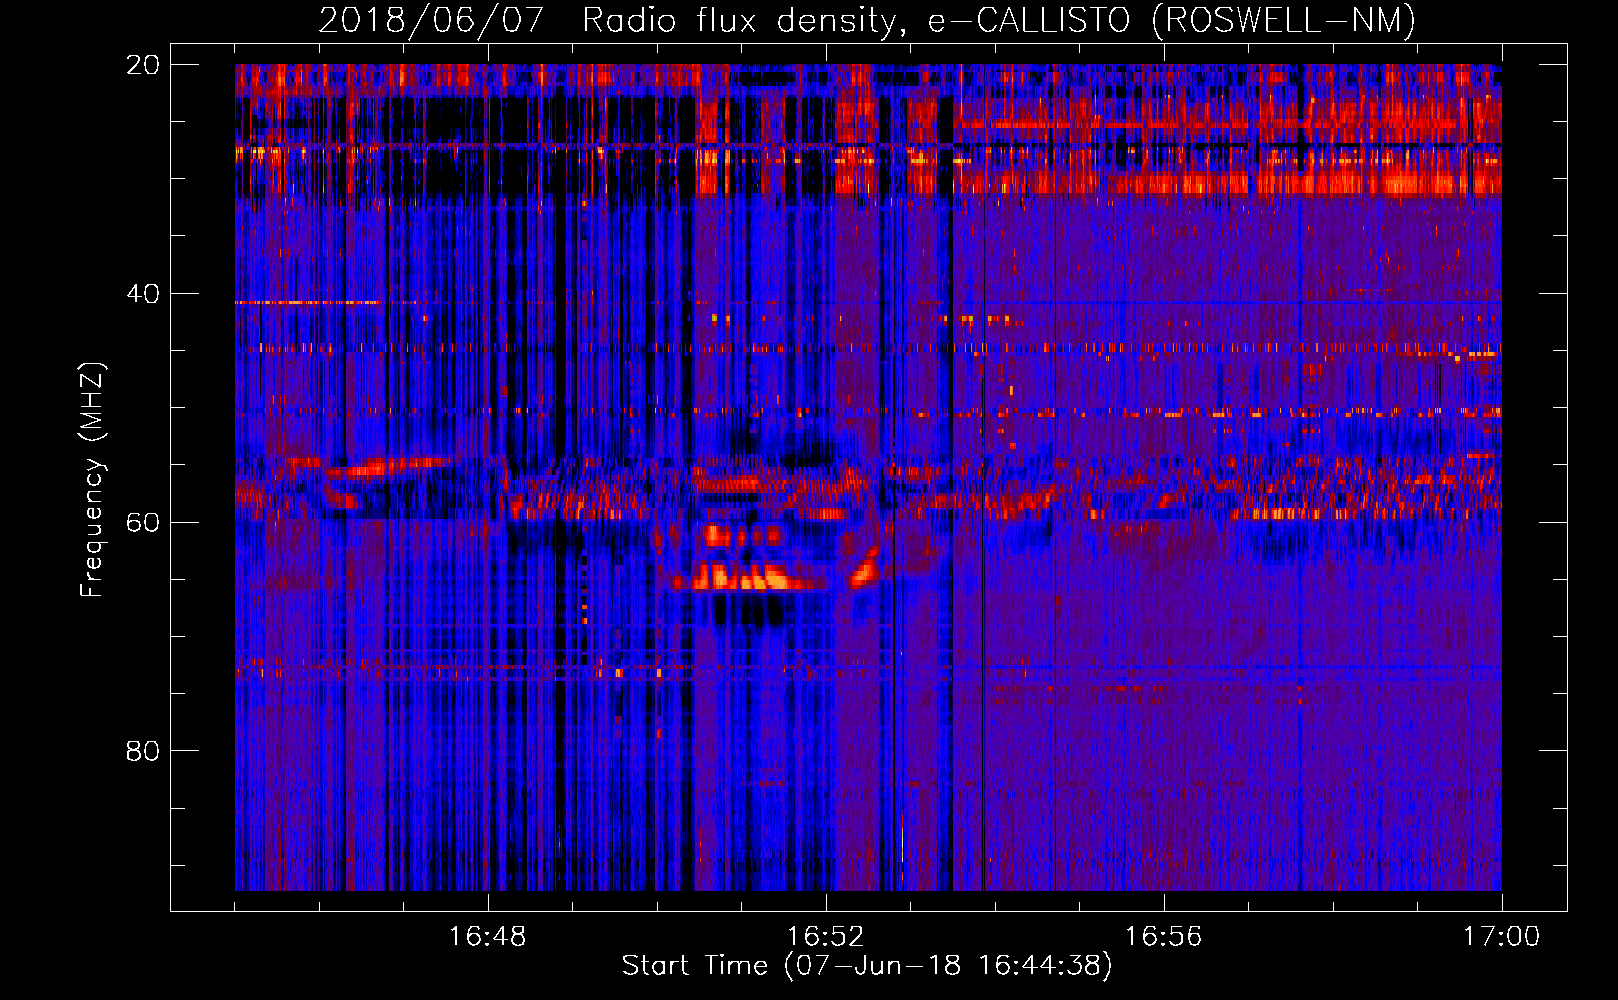The width and height of the screenshot is (1618, 1000).
Task: Click the 'Frequency (MHZ)' axis label
Action: pos(91,480)
